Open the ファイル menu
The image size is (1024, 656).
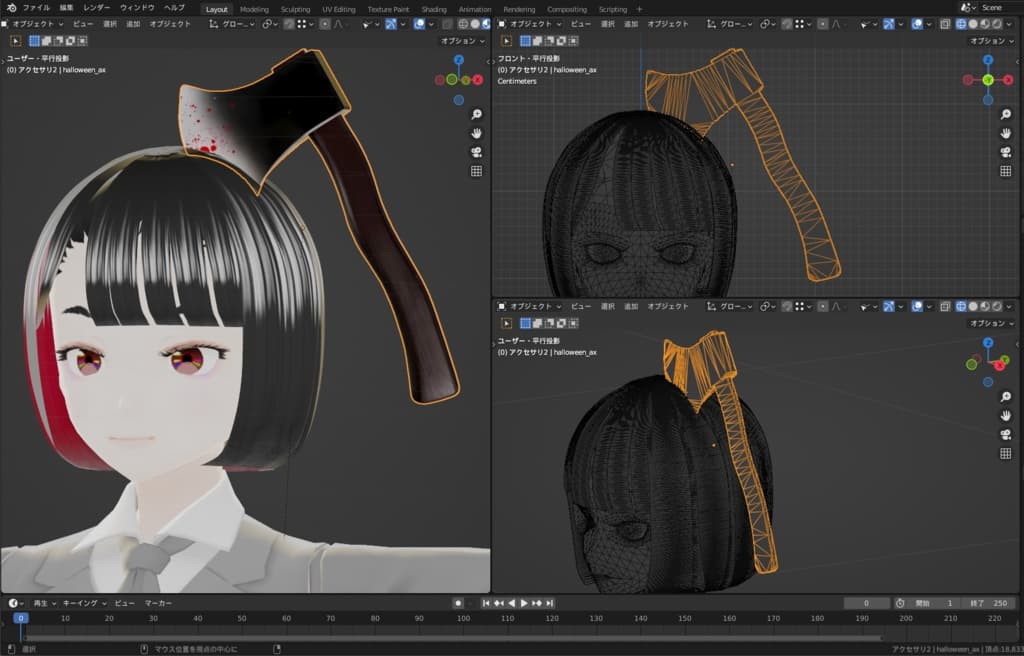(x=36, y=8)
